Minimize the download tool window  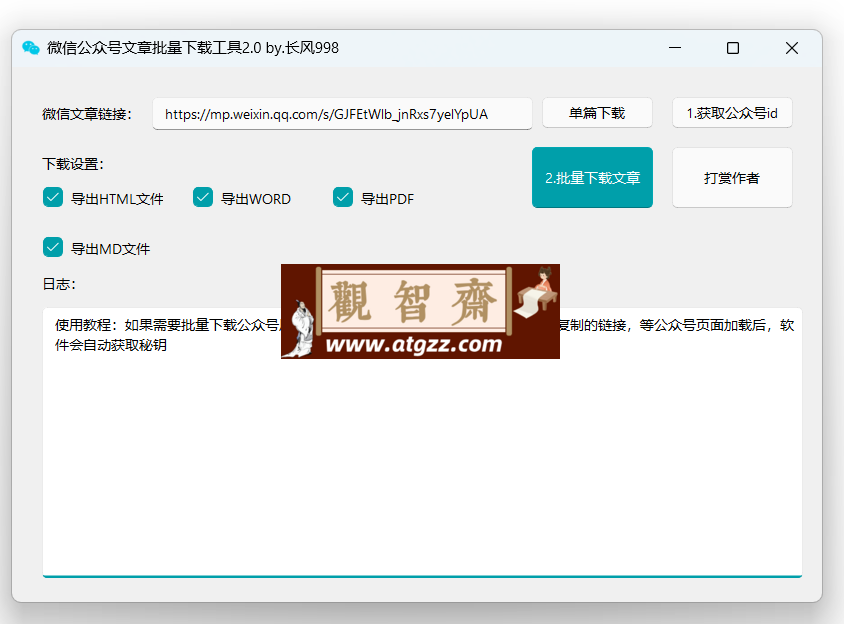point(675,48)
